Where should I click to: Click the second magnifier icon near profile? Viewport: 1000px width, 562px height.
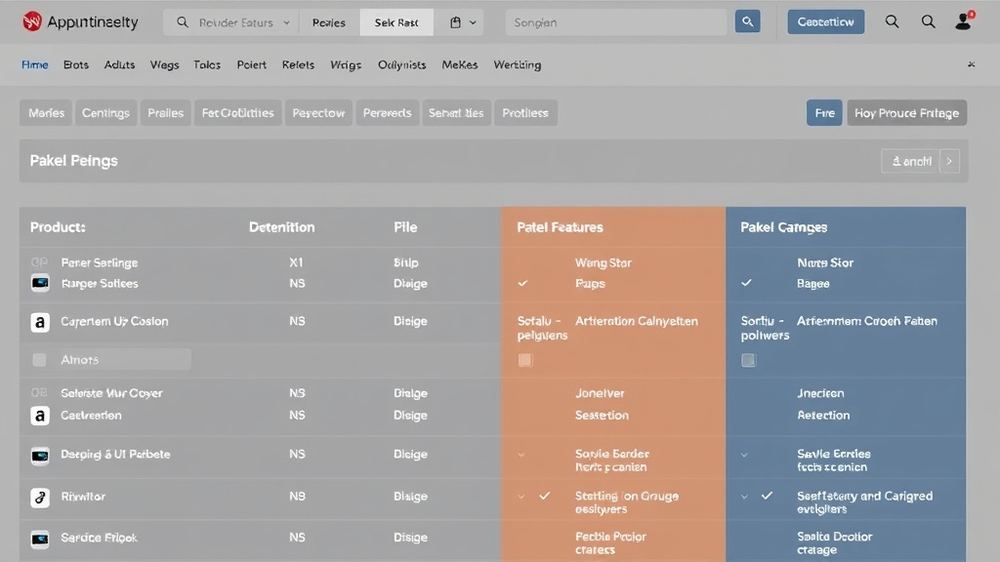click(x=928, y=22)
